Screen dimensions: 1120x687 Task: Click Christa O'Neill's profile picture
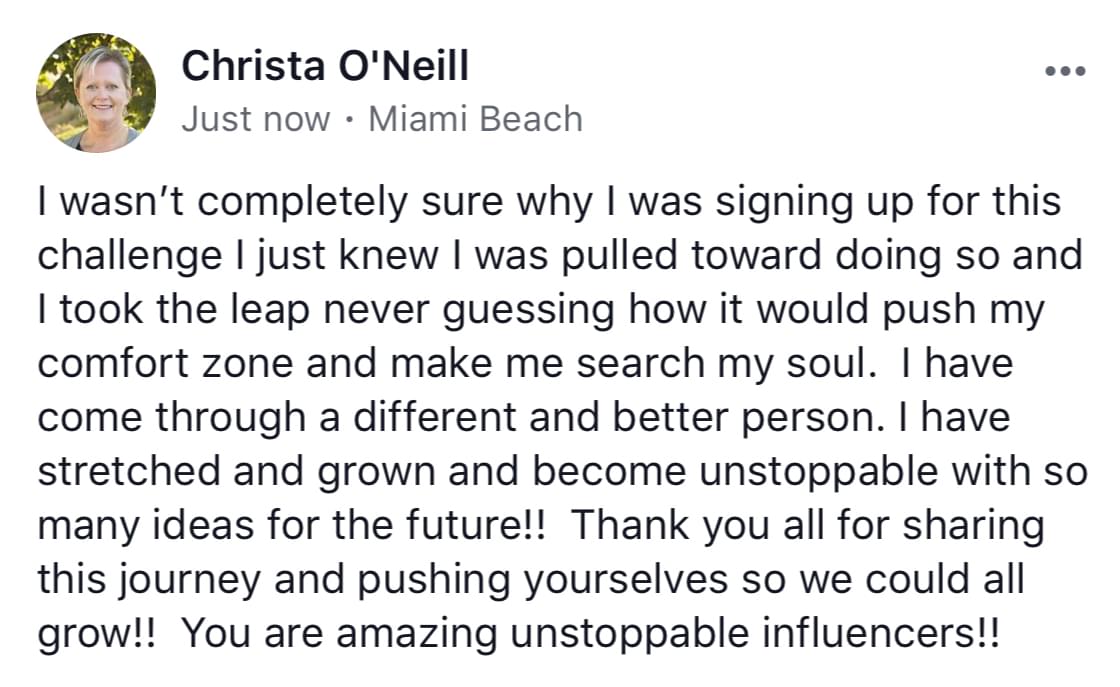(97, 92)
